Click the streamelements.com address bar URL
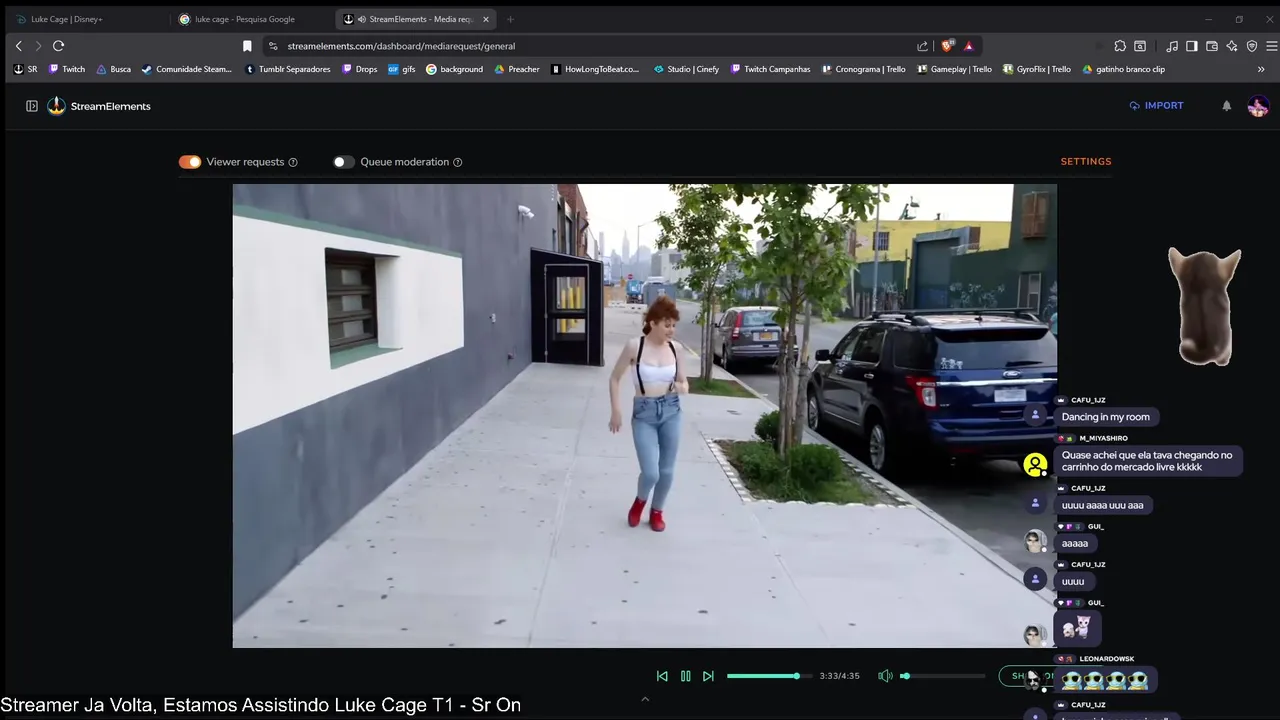This screenshot has height=720, width=1280. (x=401, y=46)
